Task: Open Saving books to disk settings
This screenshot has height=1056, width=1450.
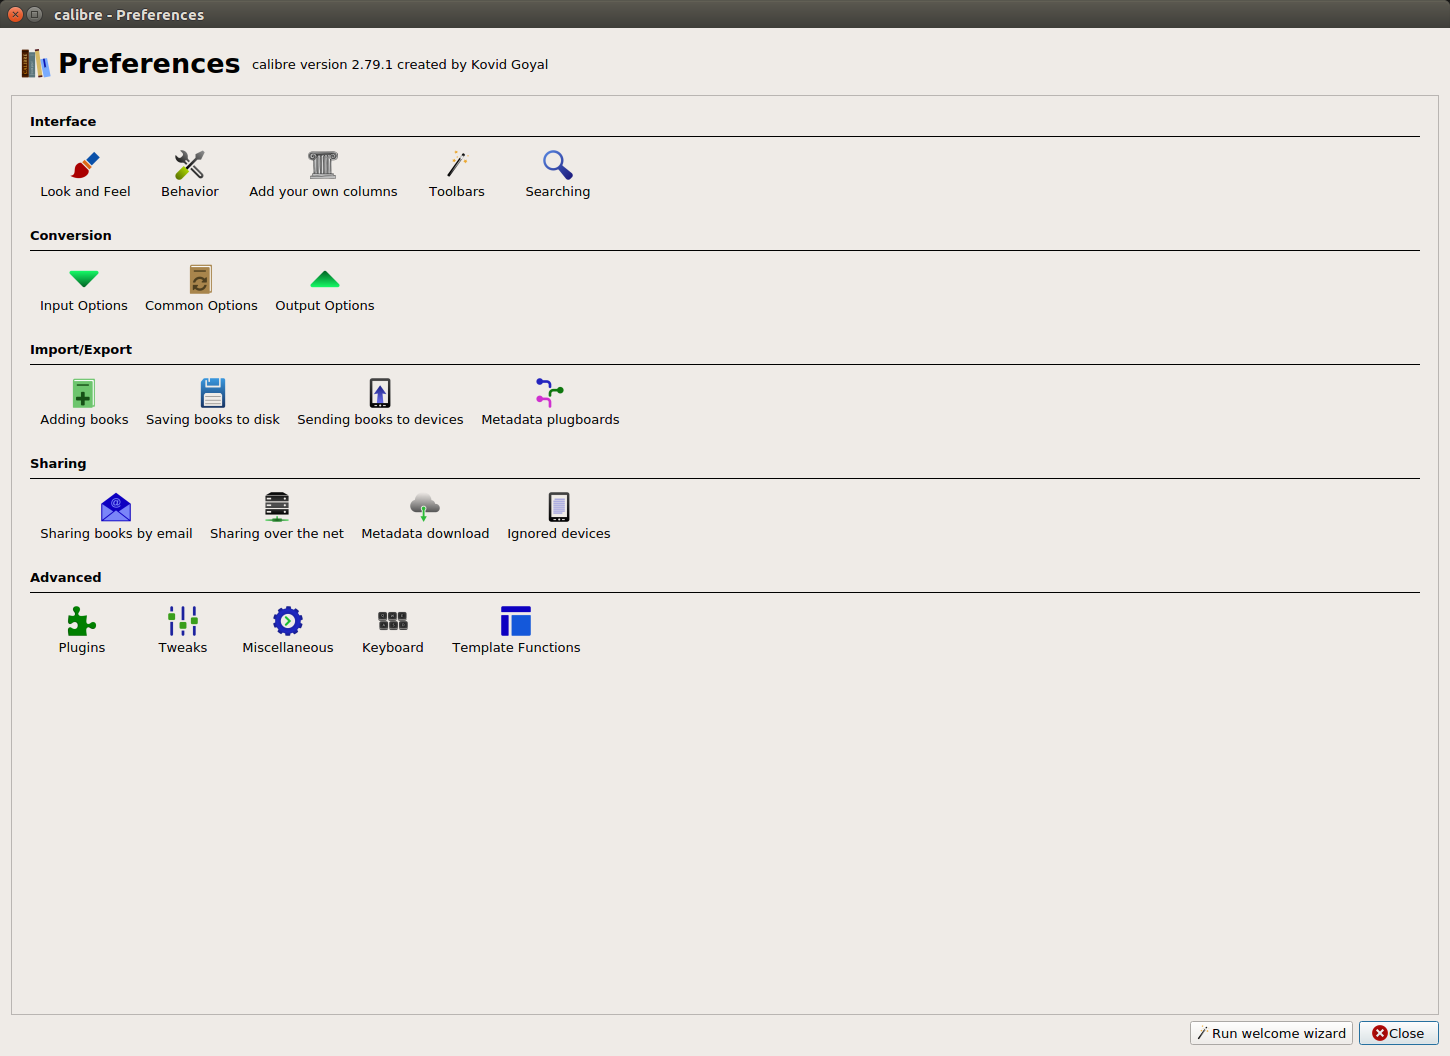Action: click(x=213, y=403)
